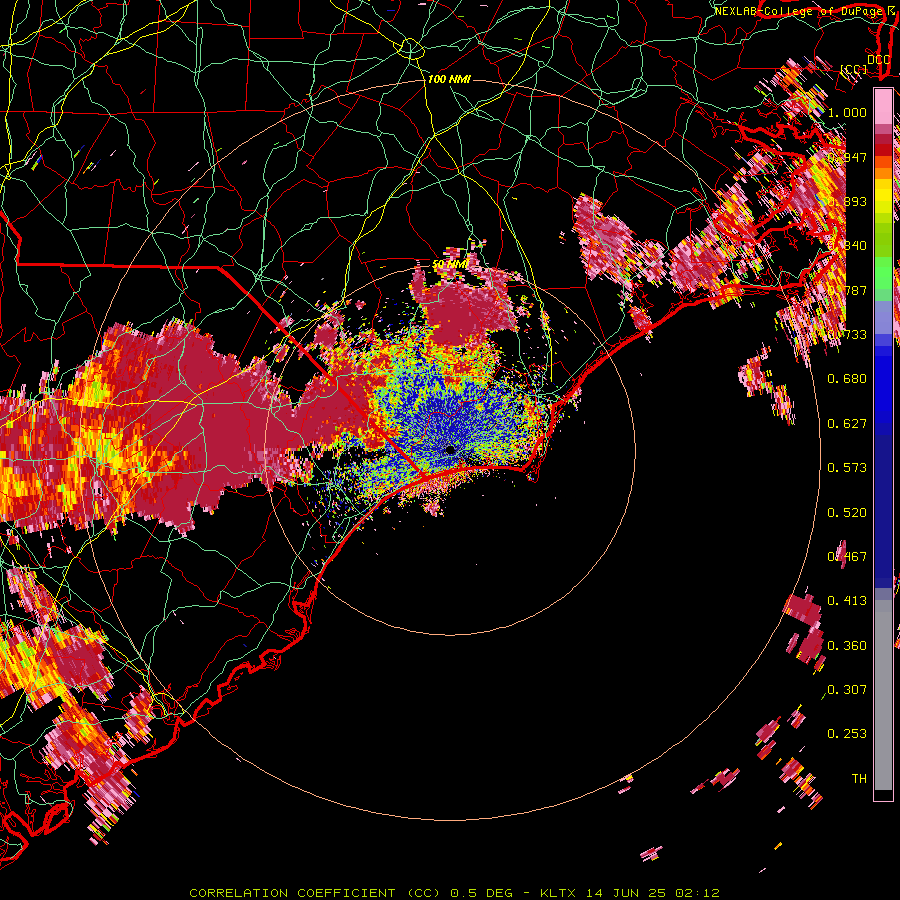The image size is (900, 900).
Task: Click the 14 JUN 25 date text
Action: pos(626,893)
